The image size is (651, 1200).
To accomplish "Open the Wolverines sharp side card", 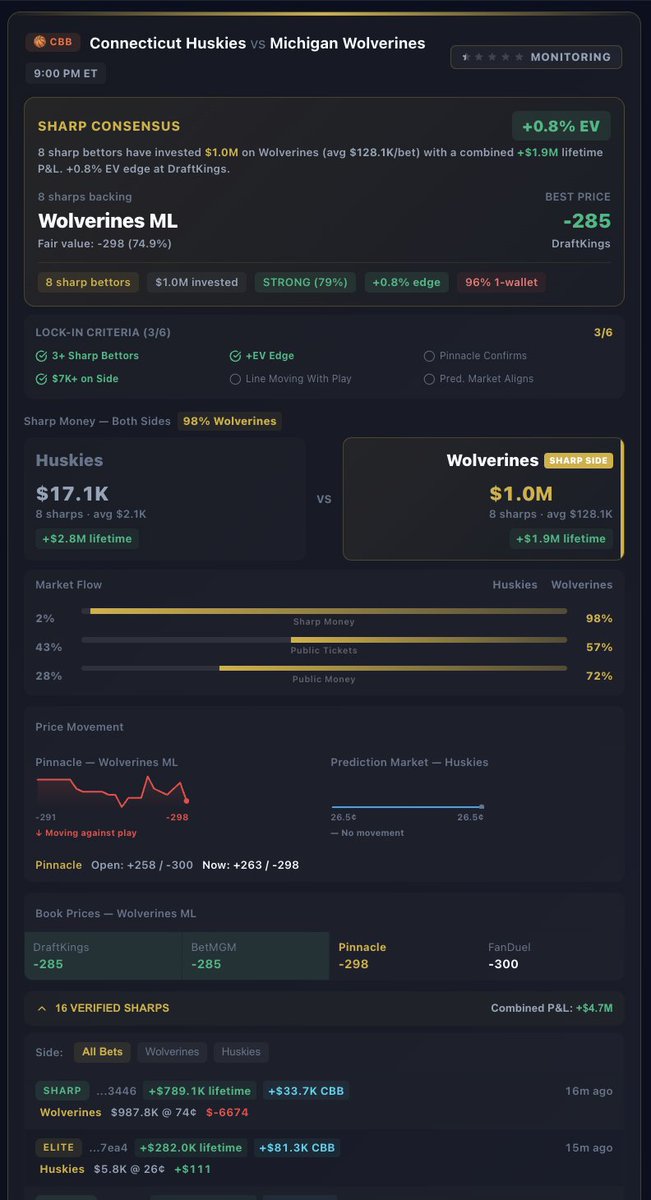I will point(483,498).
